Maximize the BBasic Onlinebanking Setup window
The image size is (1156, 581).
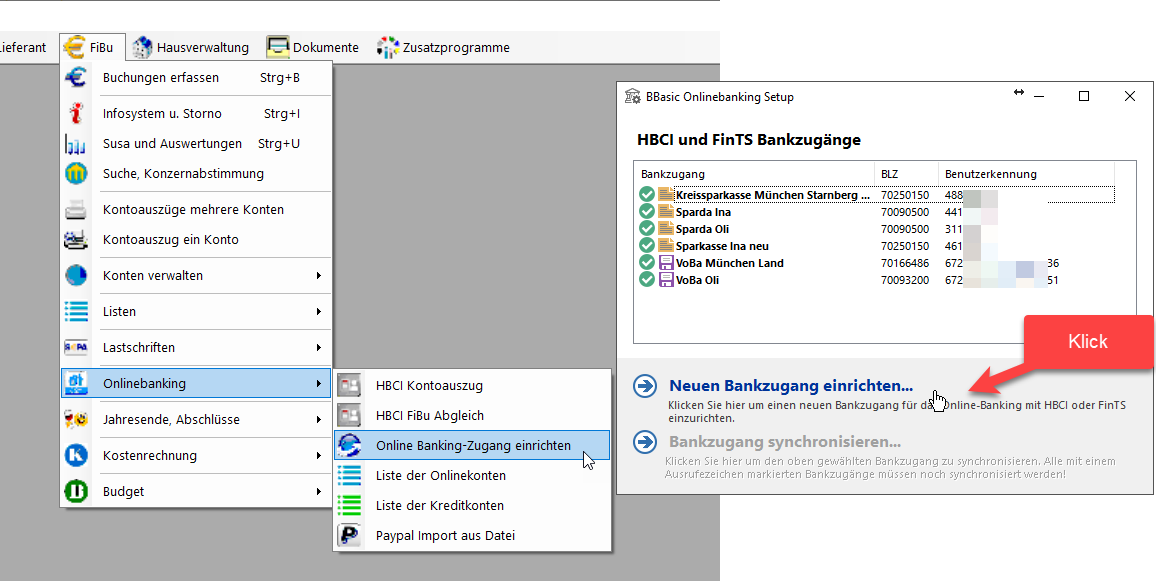(1084, 97)
